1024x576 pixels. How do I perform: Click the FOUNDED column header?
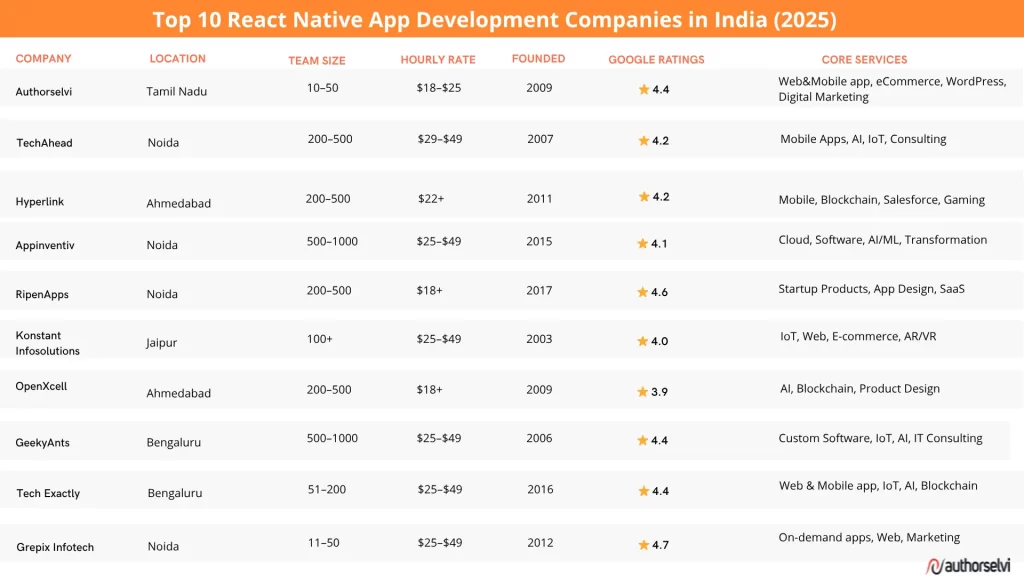tap(539, 57)
